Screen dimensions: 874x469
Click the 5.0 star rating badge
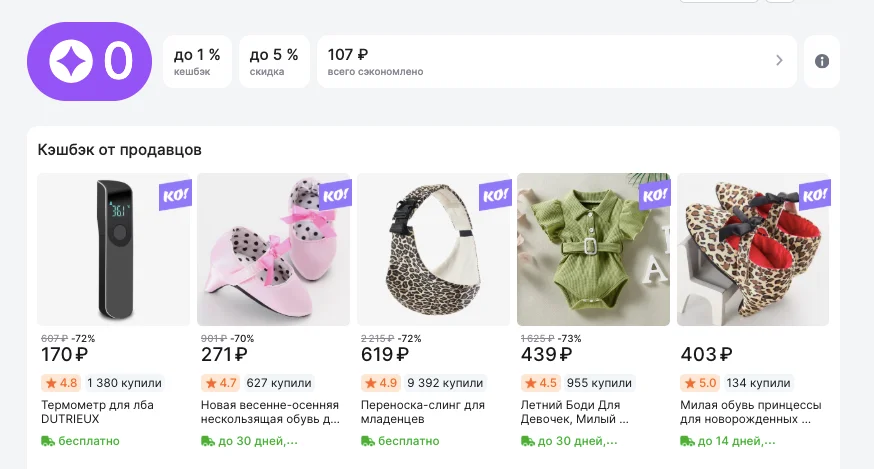tap(701, 383)
